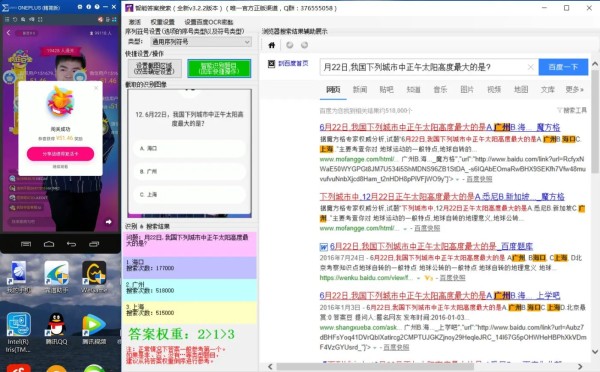The height and width of the screenshot is (372, 600).
Task: Click the browser forward circle button
Action: [x=304, y=45]
